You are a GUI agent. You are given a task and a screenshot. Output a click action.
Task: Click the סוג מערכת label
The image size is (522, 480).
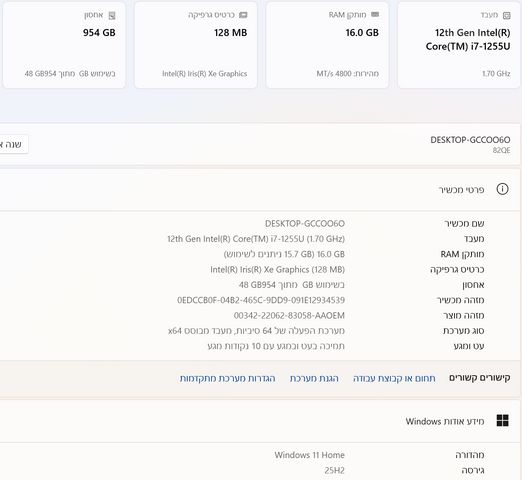(x=464, y=331)
